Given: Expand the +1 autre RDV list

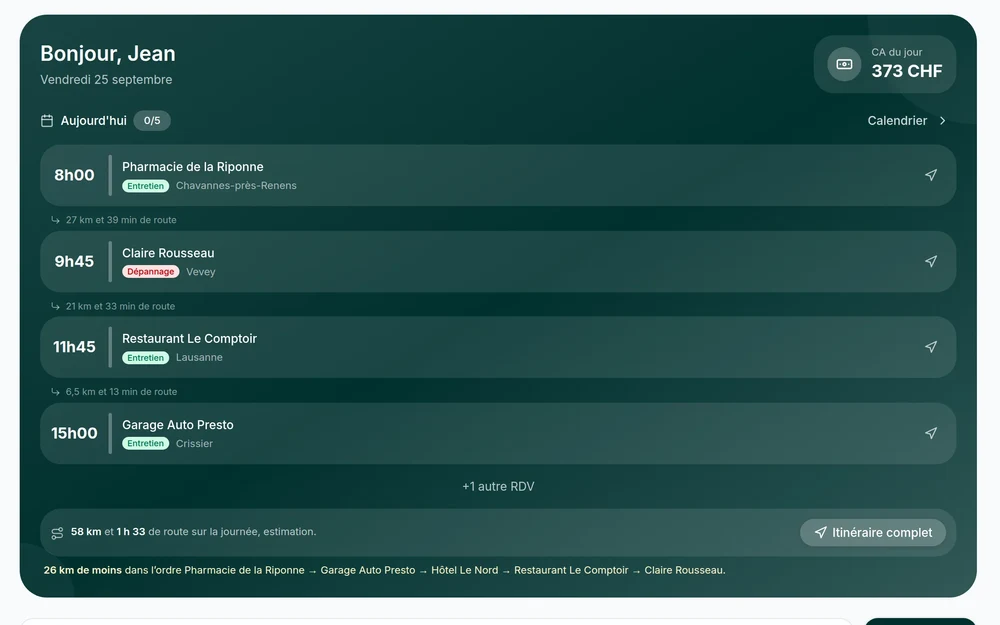Looking at the screenshot, I should (498, 487).
